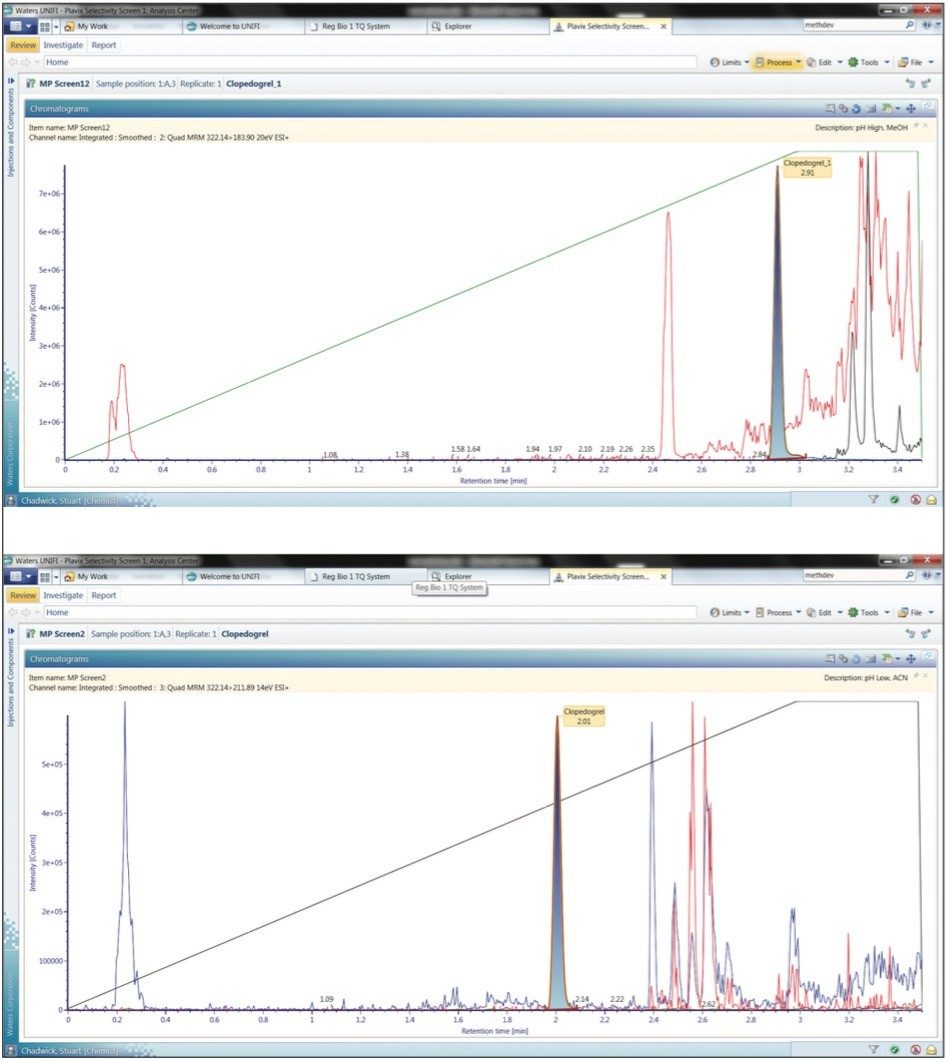
Task: Expand the export options dropdown in Chromatograms toolbar
Action: 897,108
